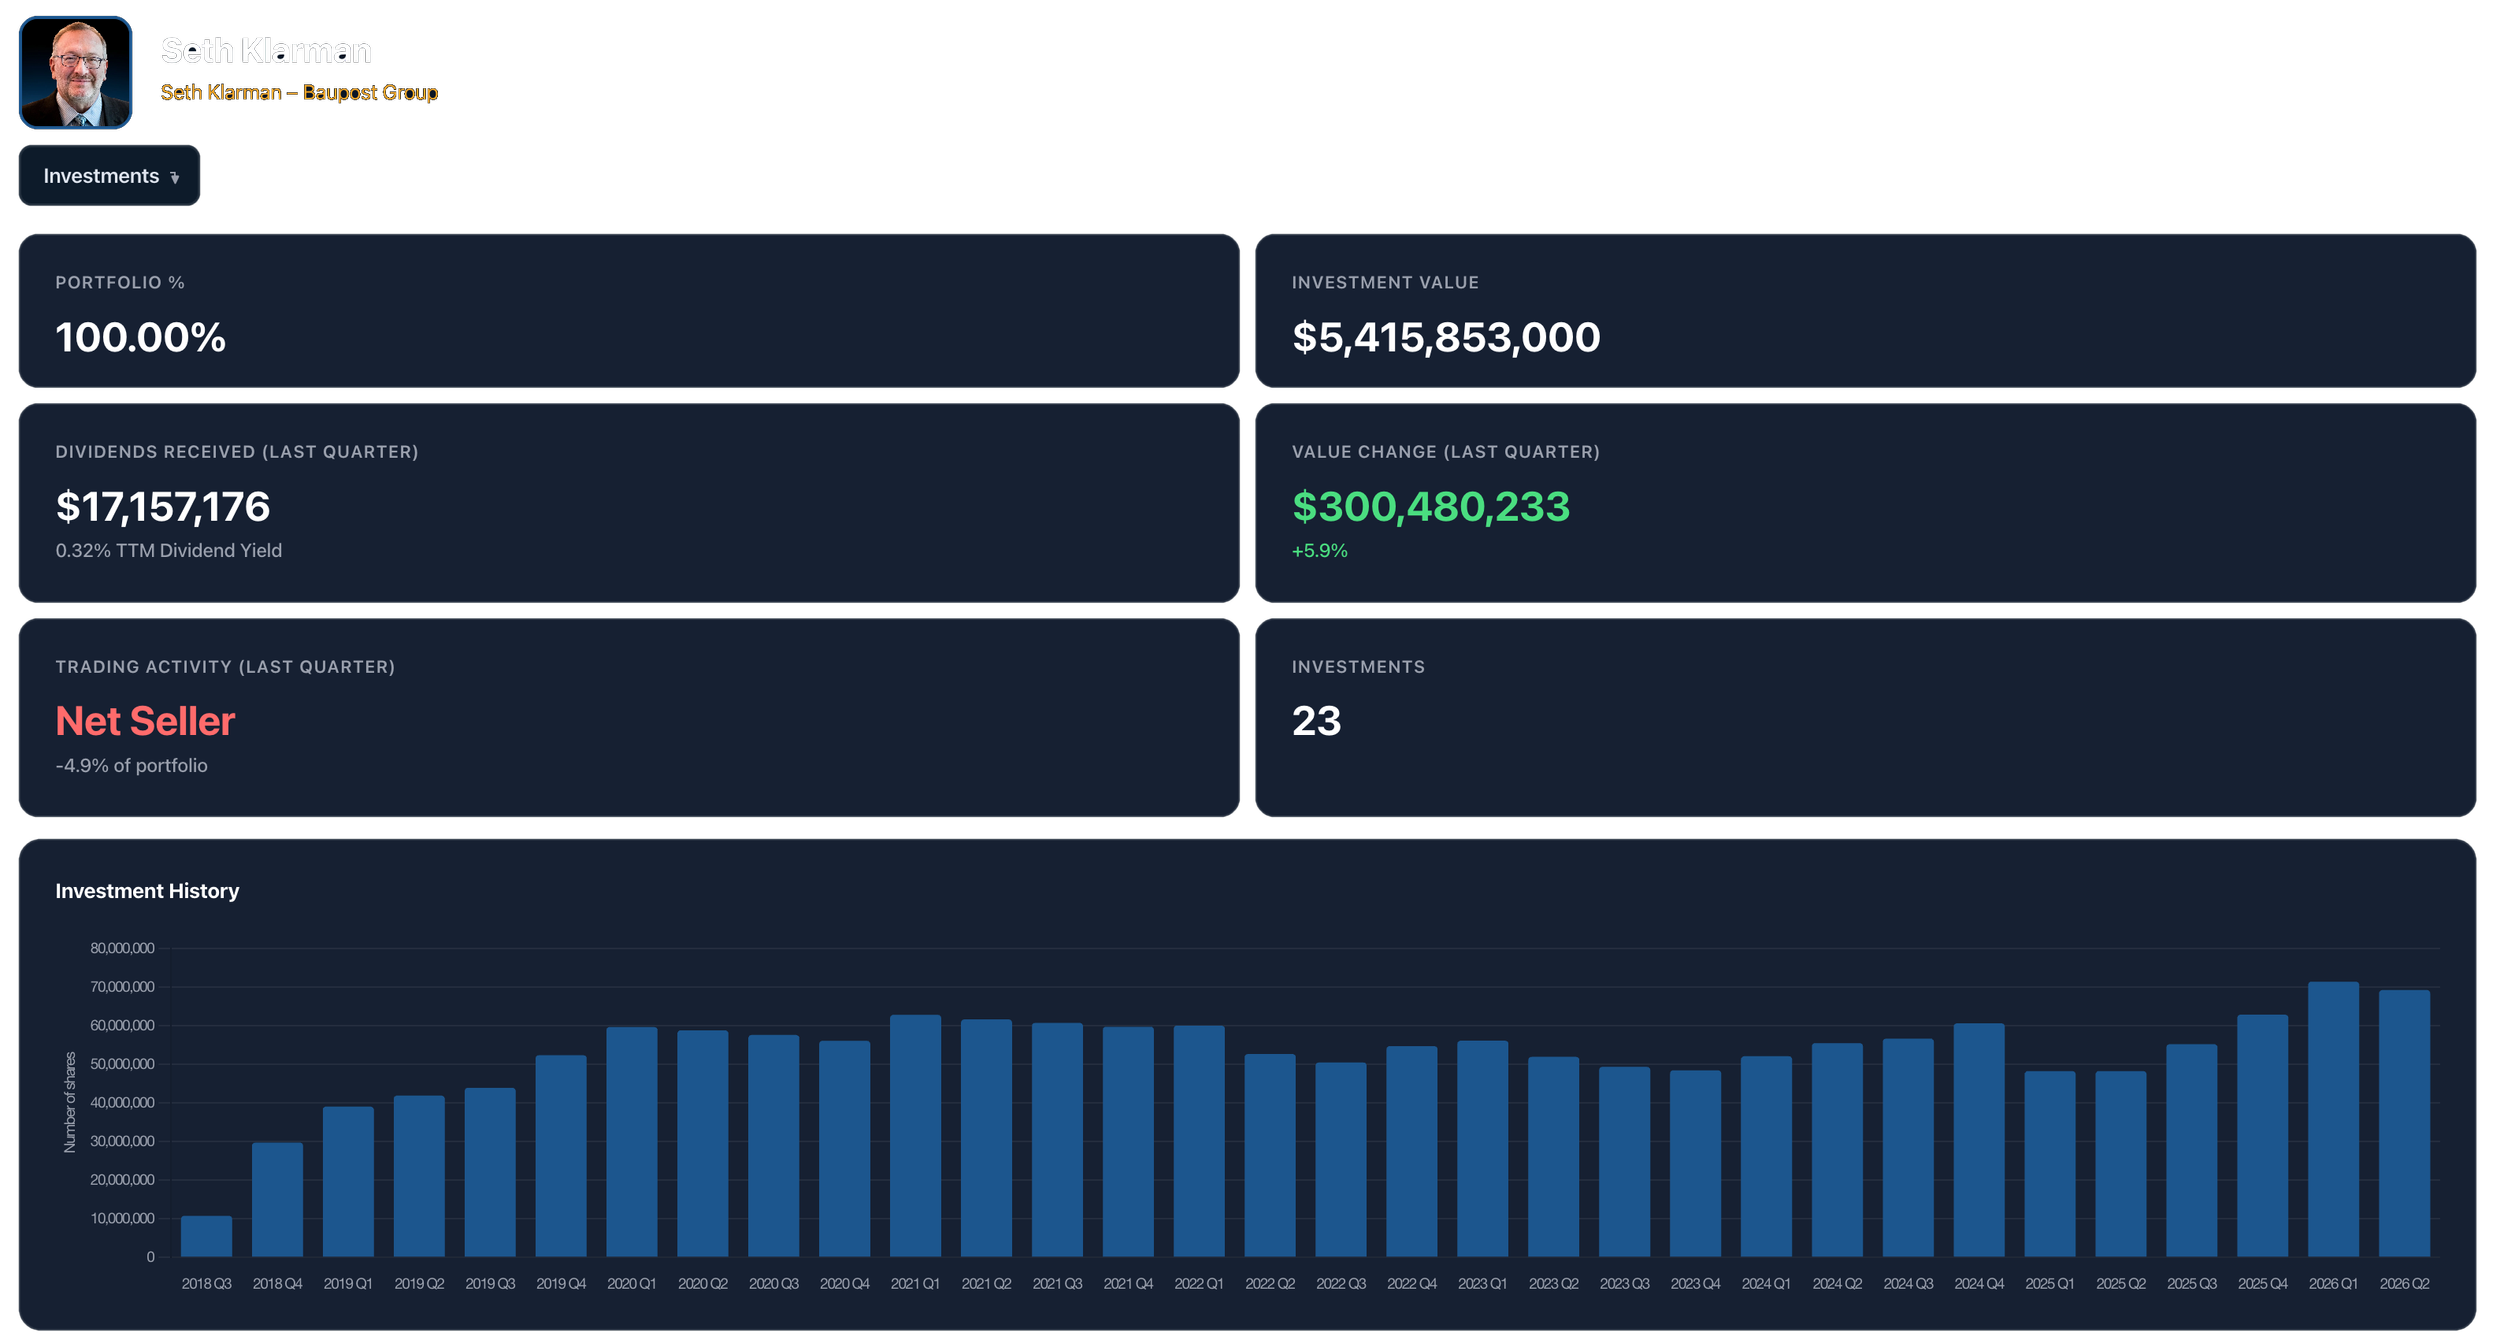This screenshot has height=1344, width=2500.
Task: Click the 2018 Q4 bar in chart
Action: pos(278,1200)
